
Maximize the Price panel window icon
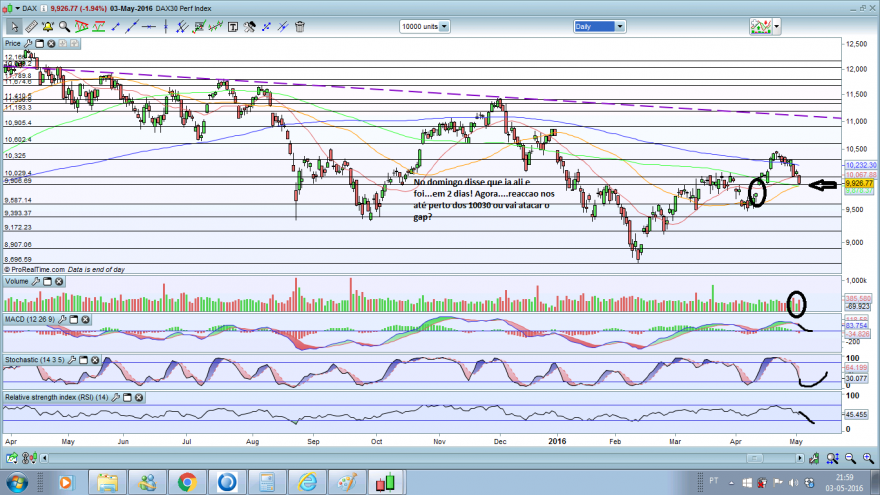click(39, 43)
